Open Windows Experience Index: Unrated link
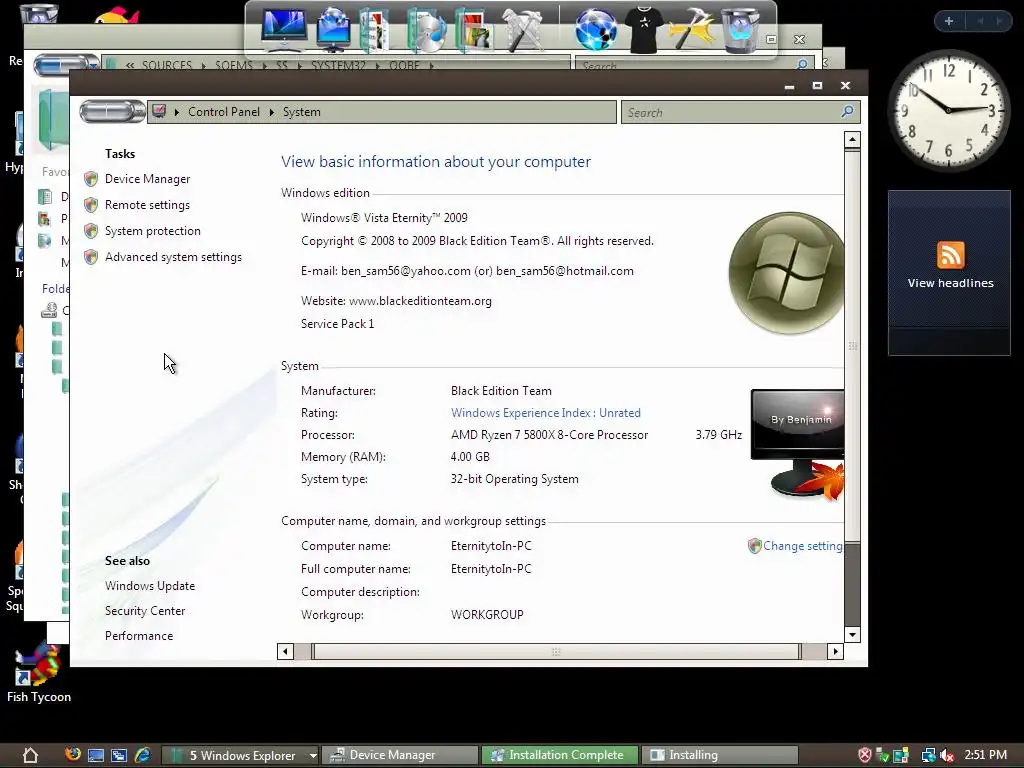1024x768 pixels. pyautogui.click(x=545, y=413)
